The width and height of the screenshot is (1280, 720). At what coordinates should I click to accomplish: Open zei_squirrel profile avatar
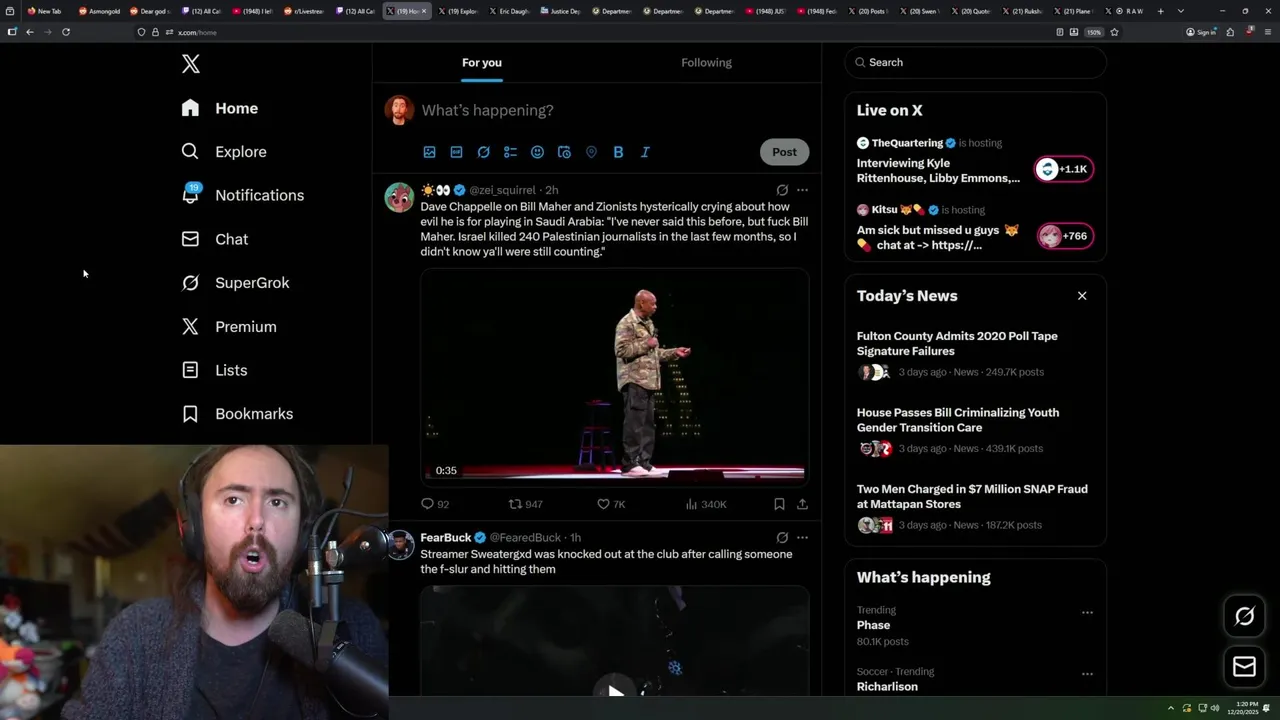click(399, 197)
